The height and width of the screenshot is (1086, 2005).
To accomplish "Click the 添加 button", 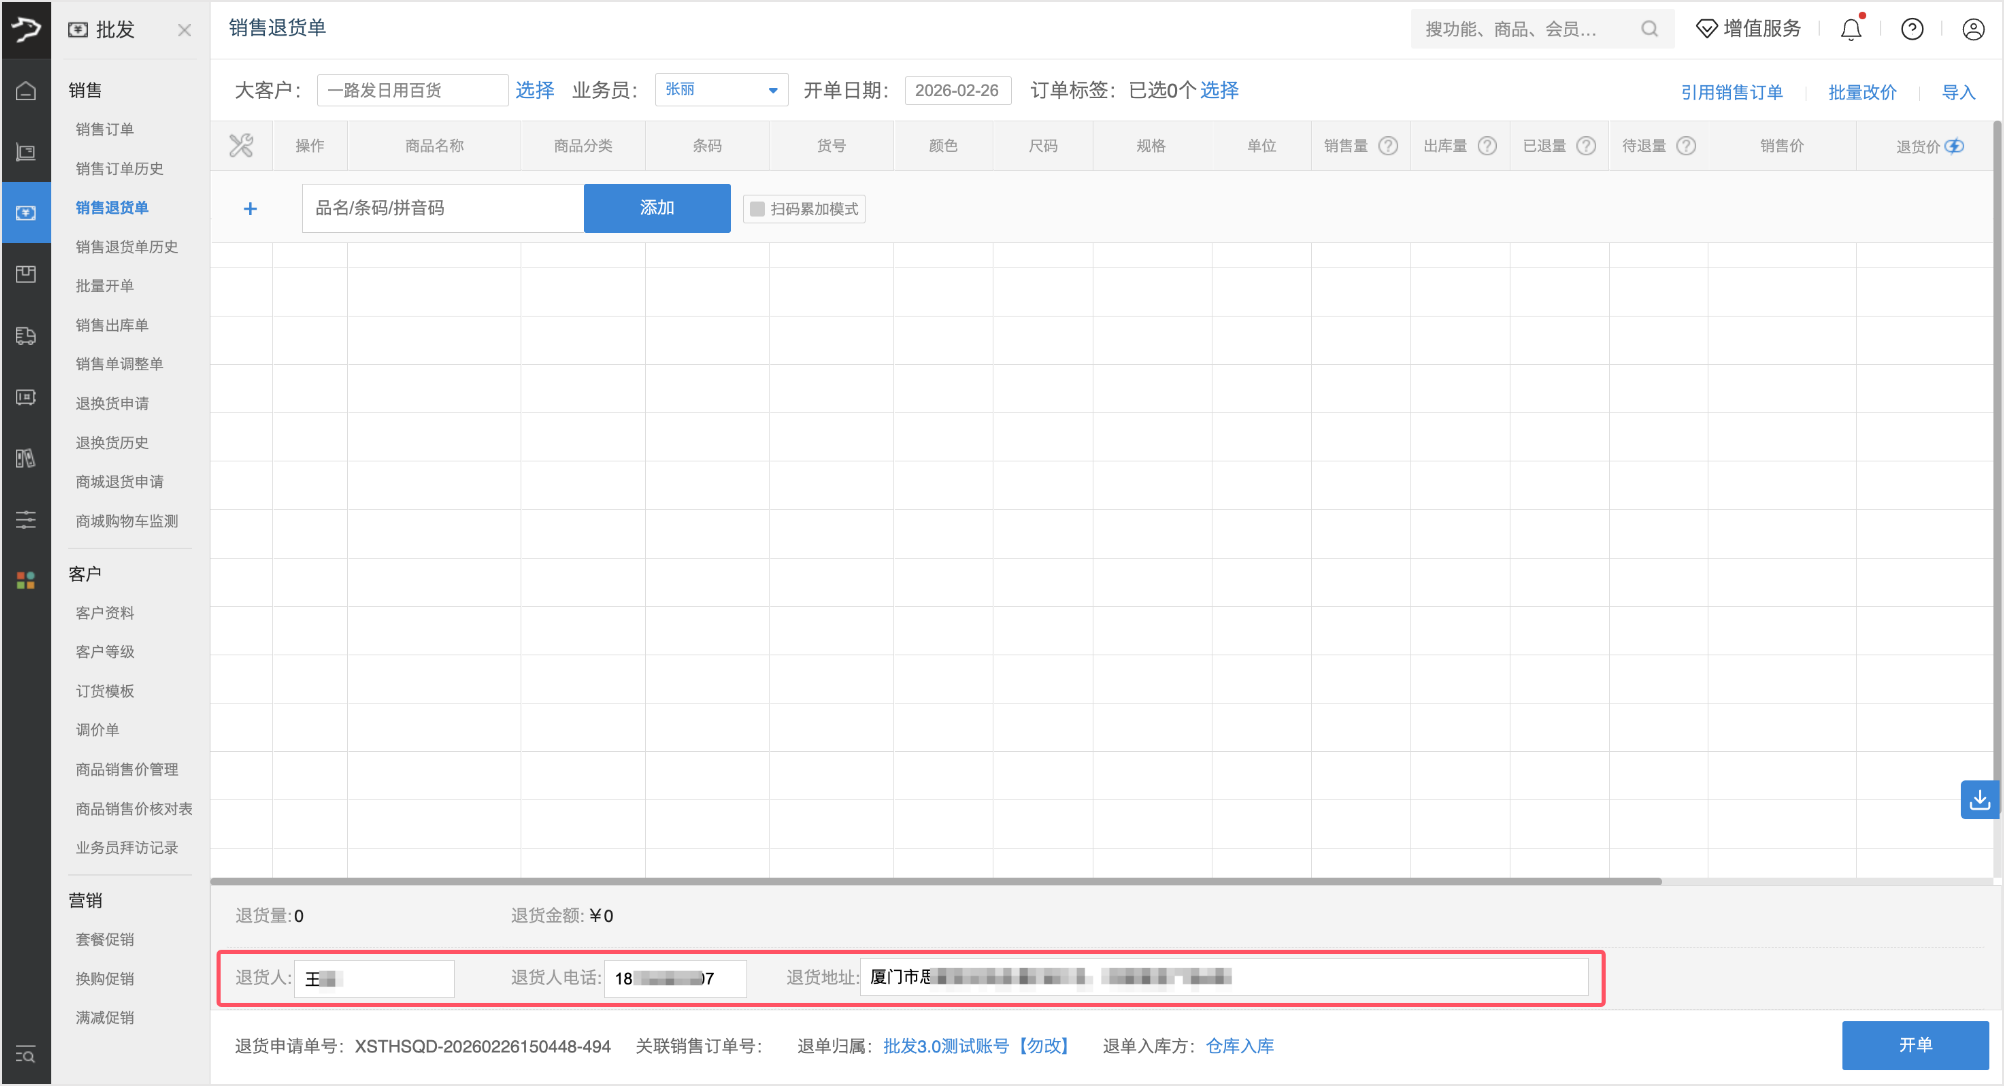I will pos(656,208).
